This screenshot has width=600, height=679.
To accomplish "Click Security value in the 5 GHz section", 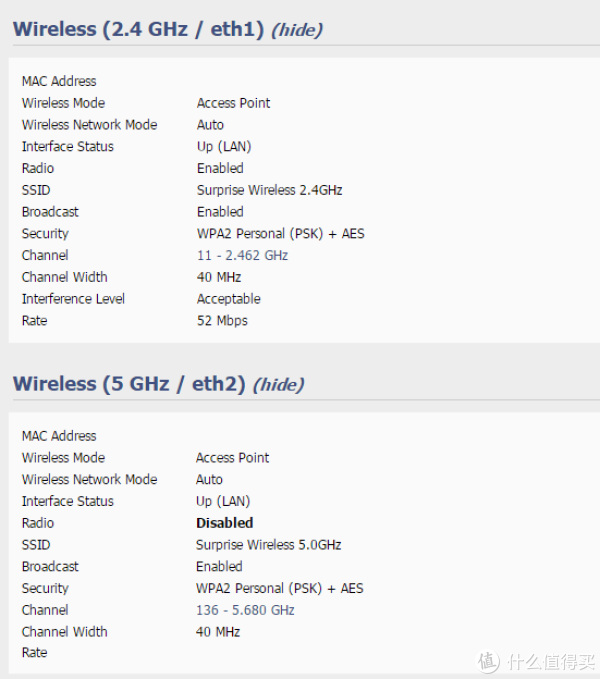I will click(x=279, y=588).
